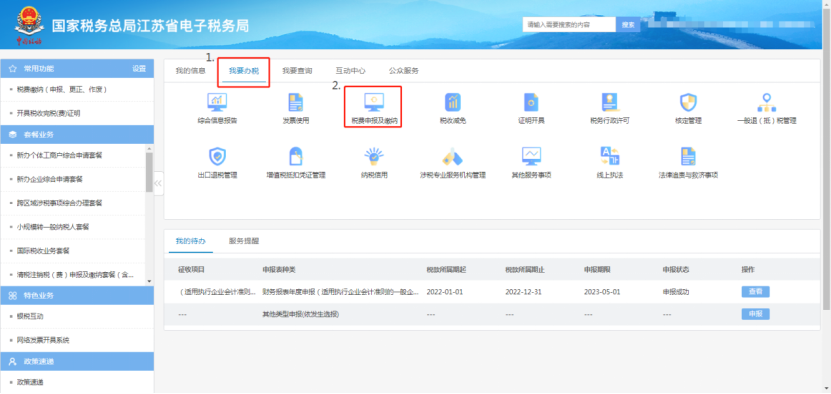Click date 2023-05-01 cell
Screen dimensions: 831x394
point(602,292)
